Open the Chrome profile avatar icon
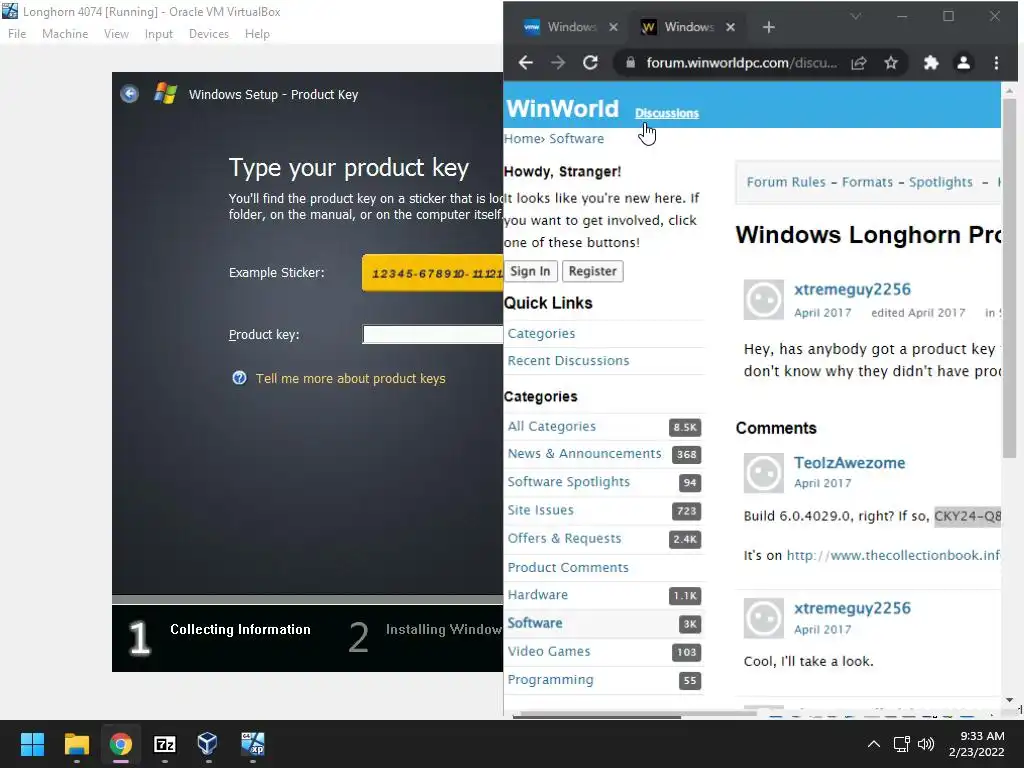1024x768 pixels. click(x=963, y=63)
